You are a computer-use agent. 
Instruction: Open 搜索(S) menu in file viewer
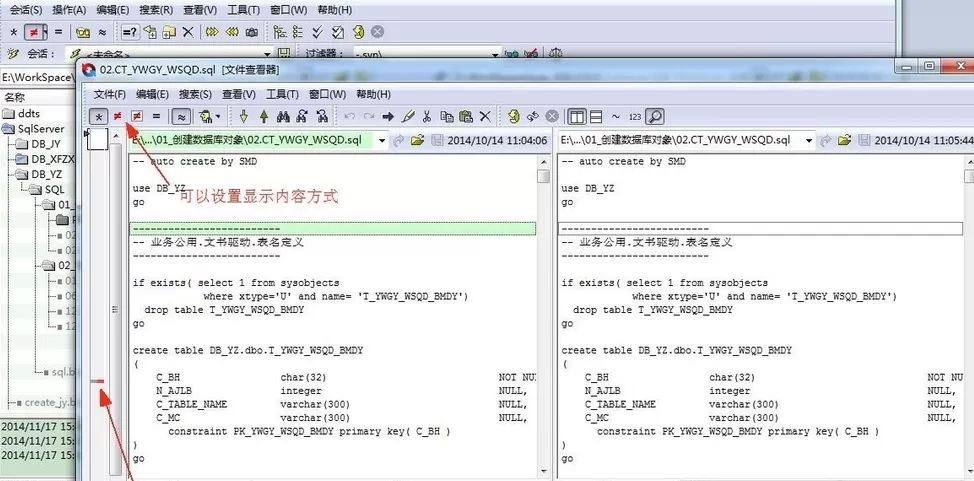coord(196,94)
